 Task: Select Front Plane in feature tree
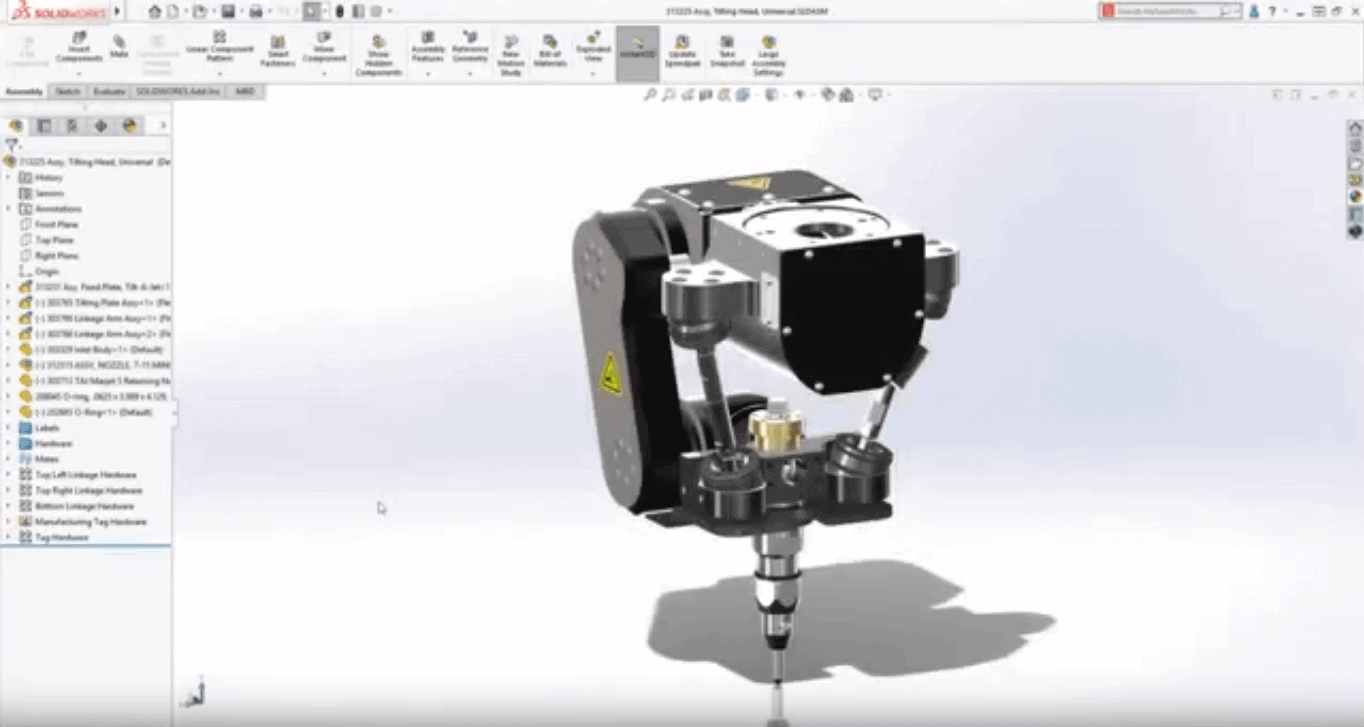coord(56,225)
